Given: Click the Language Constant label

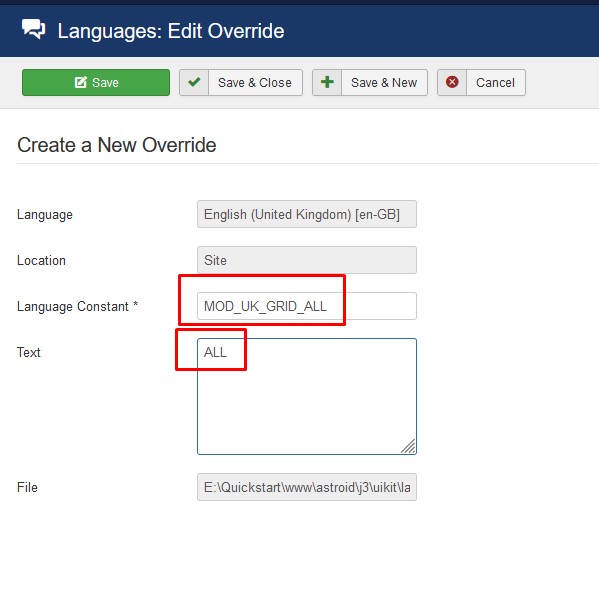Looking at the screenshot, I should click(x=77, y=306).
